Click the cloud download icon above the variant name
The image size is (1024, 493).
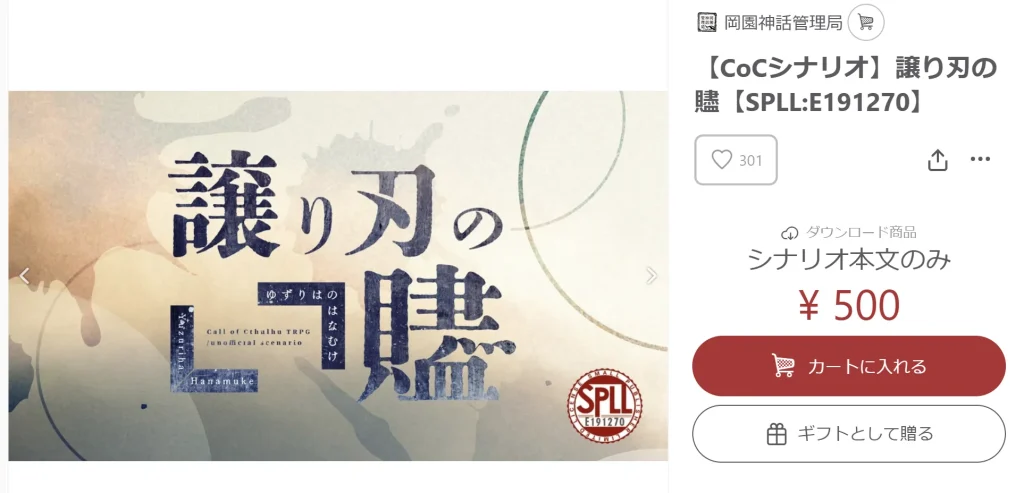point(790,233)
